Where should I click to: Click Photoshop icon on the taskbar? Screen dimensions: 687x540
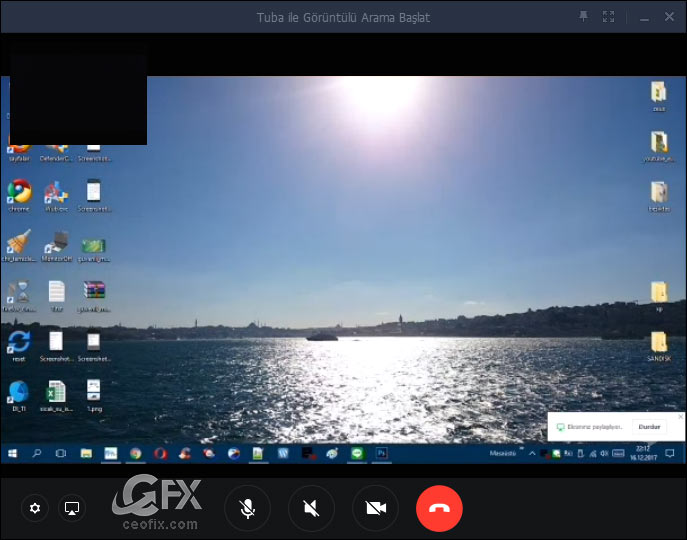pyautogui.click(x=381, y=453)
